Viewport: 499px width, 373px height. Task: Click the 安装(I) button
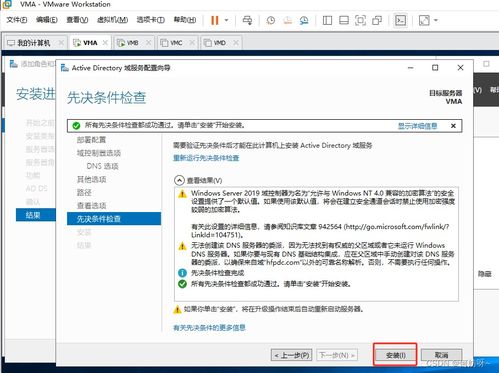click(x=395, y=355)
